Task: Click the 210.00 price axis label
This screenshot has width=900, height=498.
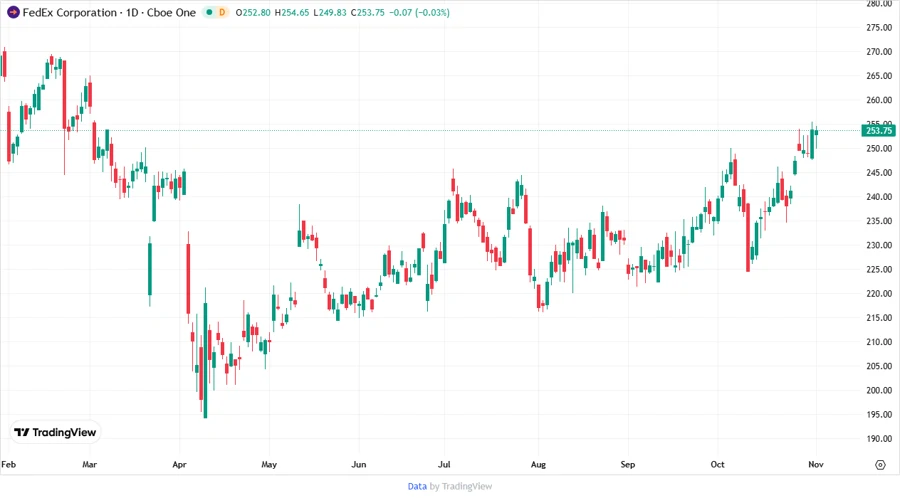Action: pyautogui.click(x=879, y=342)
